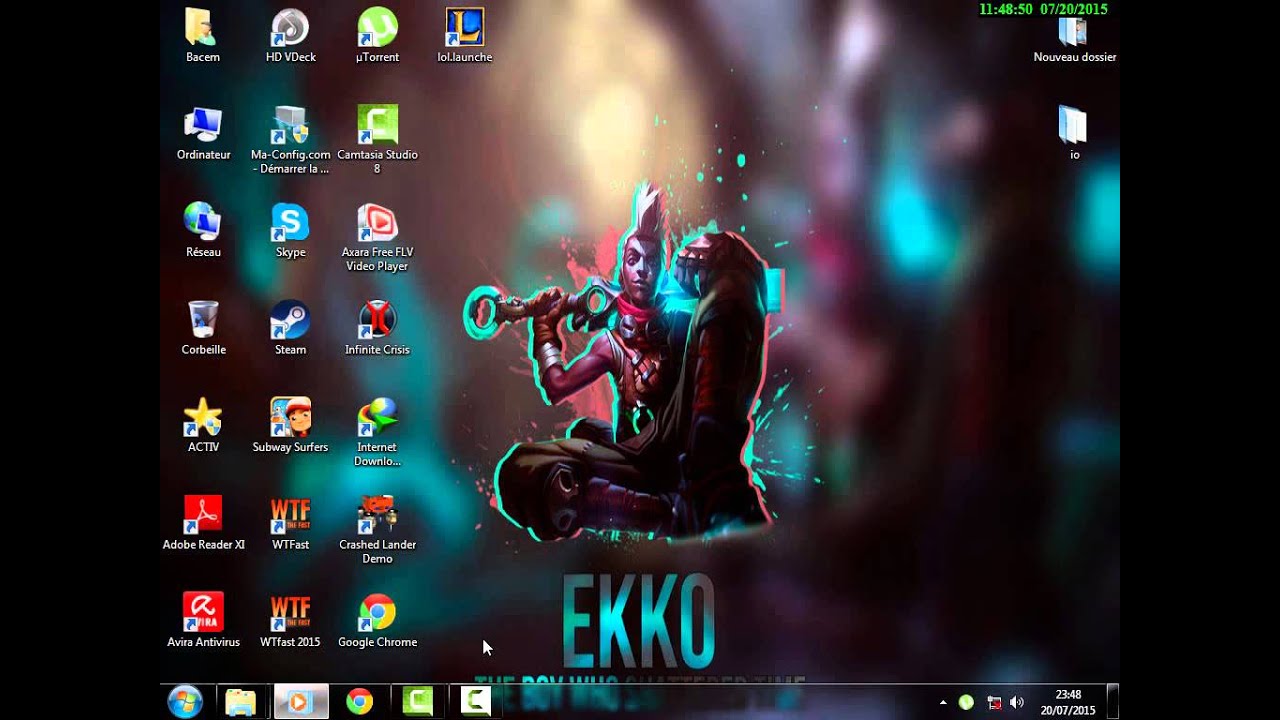Open the Windows Start menu
This screenshot has height=720, width=1280.
(x=185, y=702)
